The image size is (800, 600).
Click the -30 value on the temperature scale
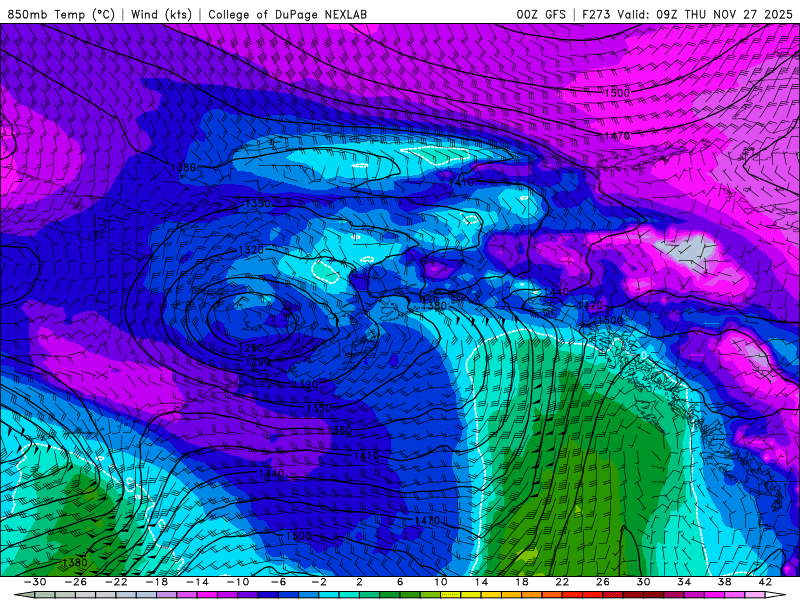coord(35,582)
